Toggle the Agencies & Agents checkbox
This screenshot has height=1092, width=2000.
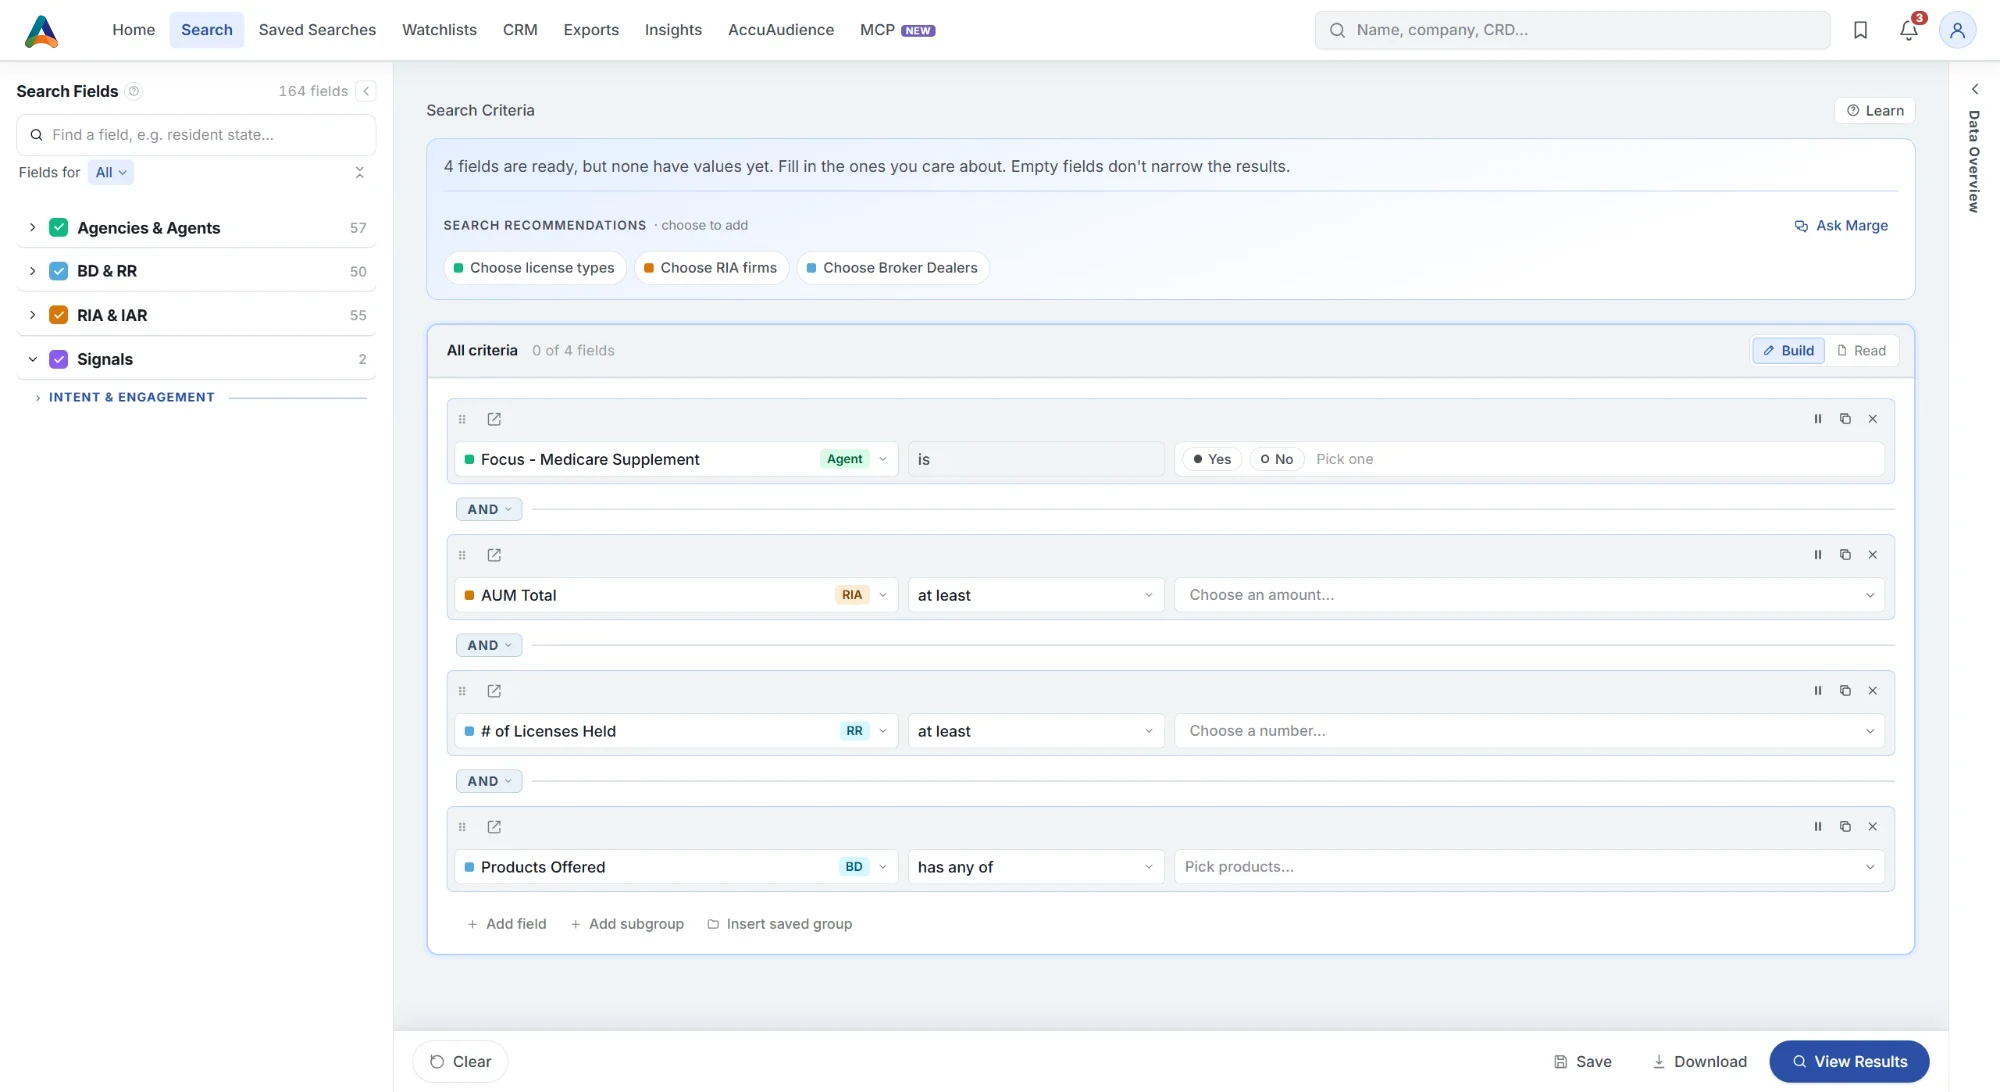(59, 228)
